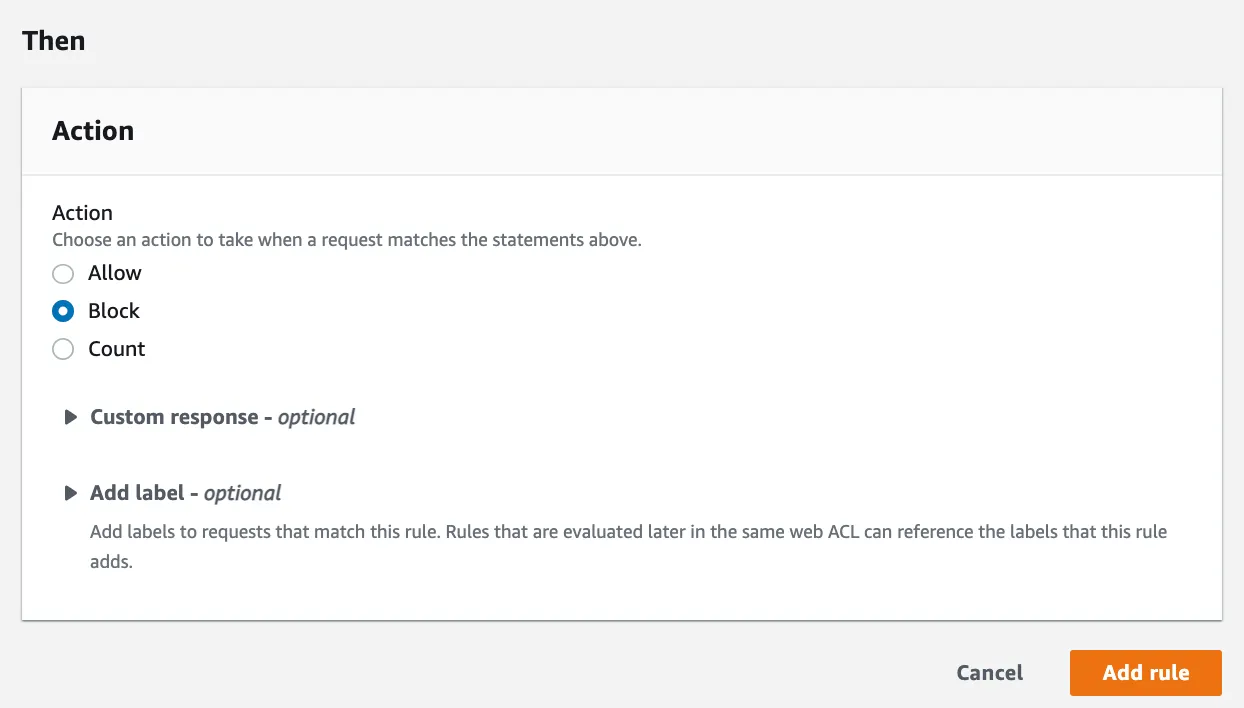Click the Add label description paragraph
This screenshot has height=708, width=1244.
click(628, 532)
